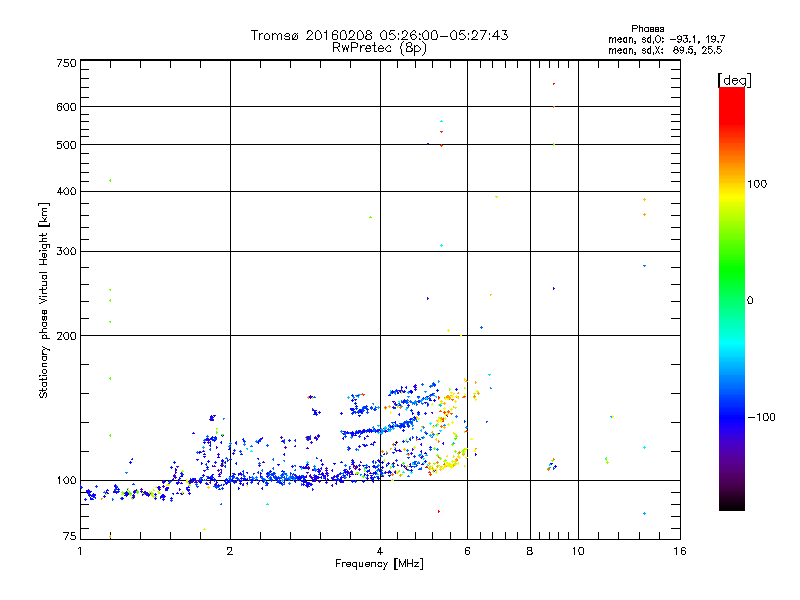
Task: Click the colorbar tick label '100'
Action: click(757, 184)
